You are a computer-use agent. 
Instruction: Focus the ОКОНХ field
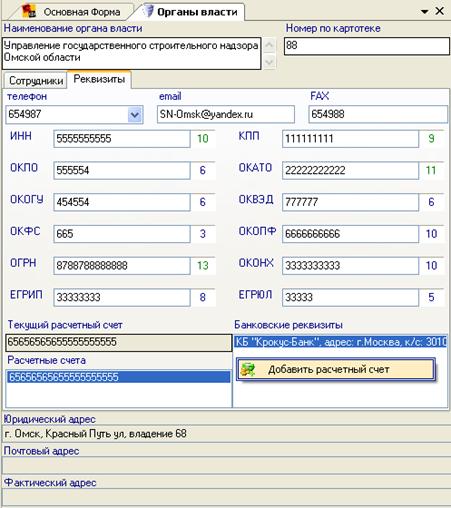pos(350,266)
